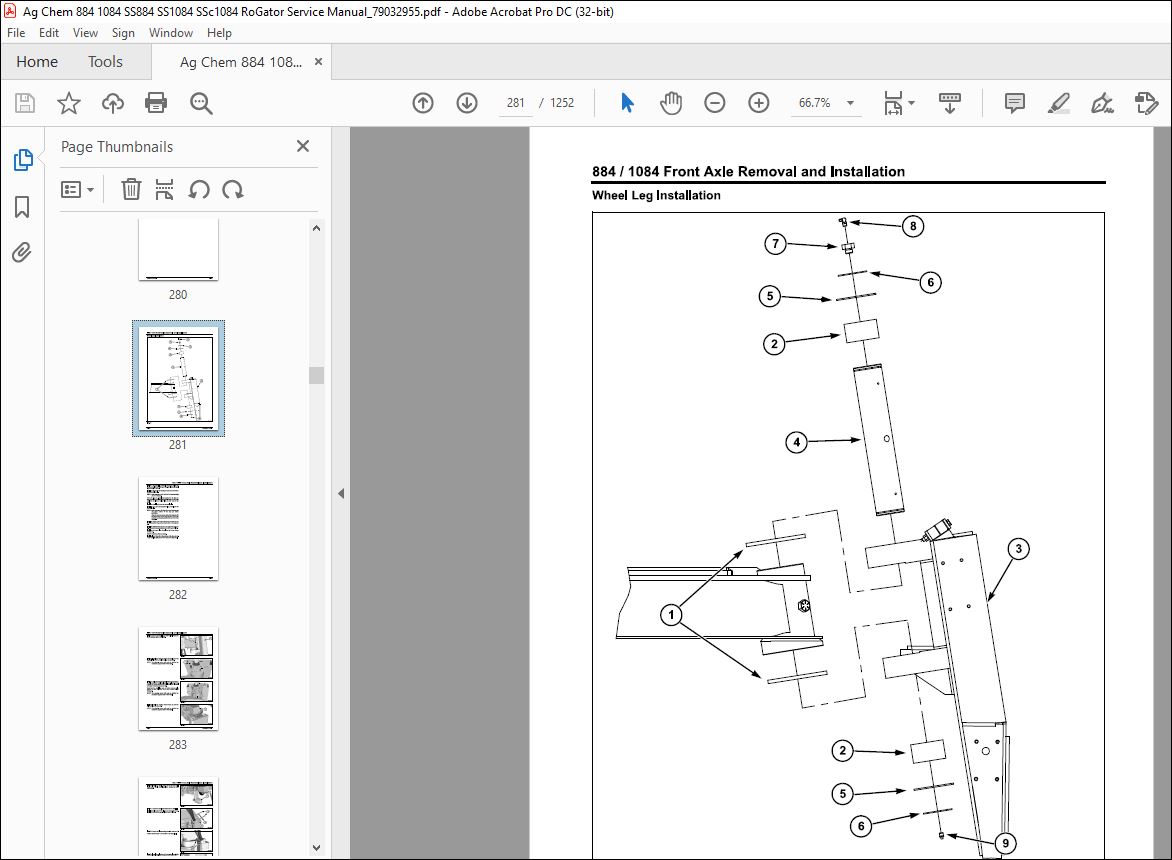Toggle the Page Thumbnails sidebar panel
The height and width of the screenshot is (860, 1172).
click(x=22, y=160)
